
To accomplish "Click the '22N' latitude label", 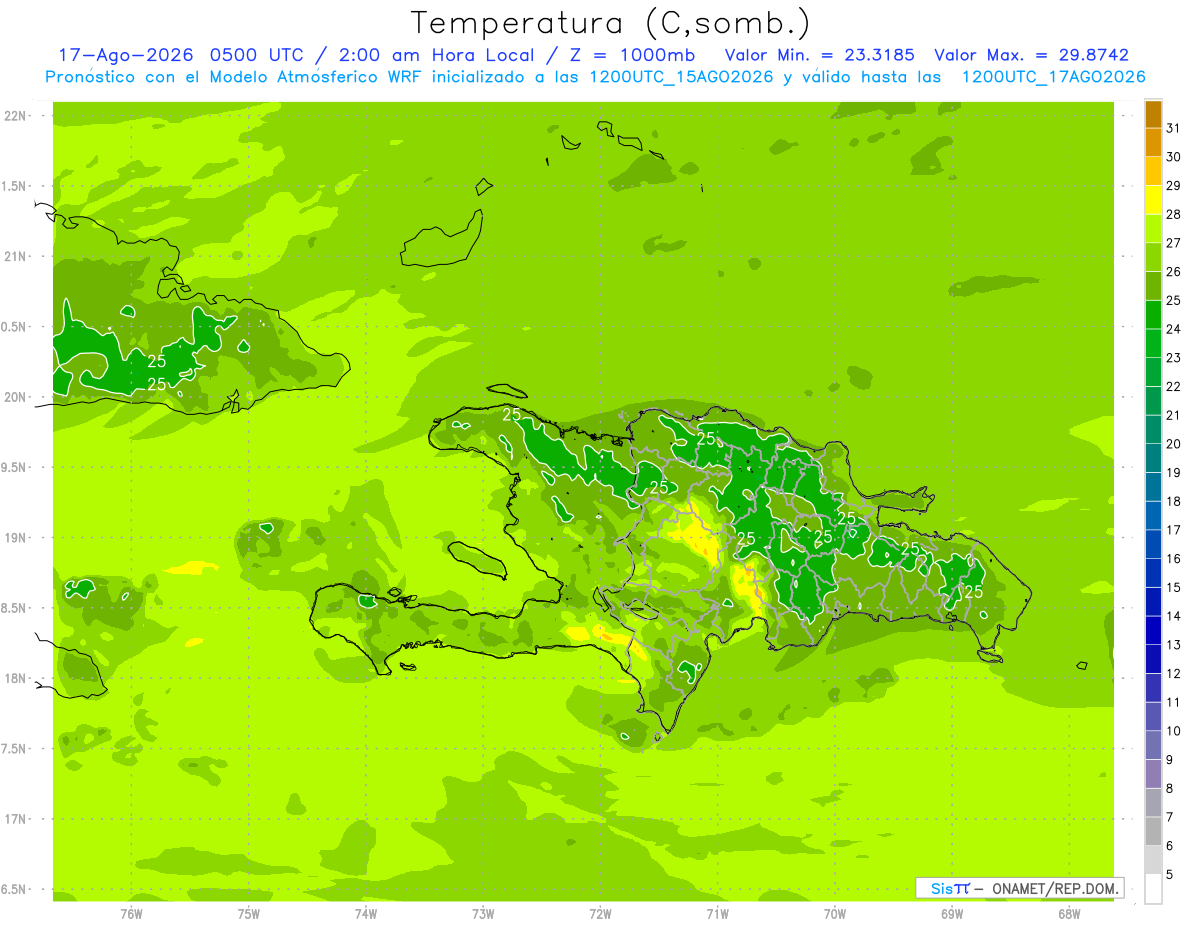I will 16,116.
